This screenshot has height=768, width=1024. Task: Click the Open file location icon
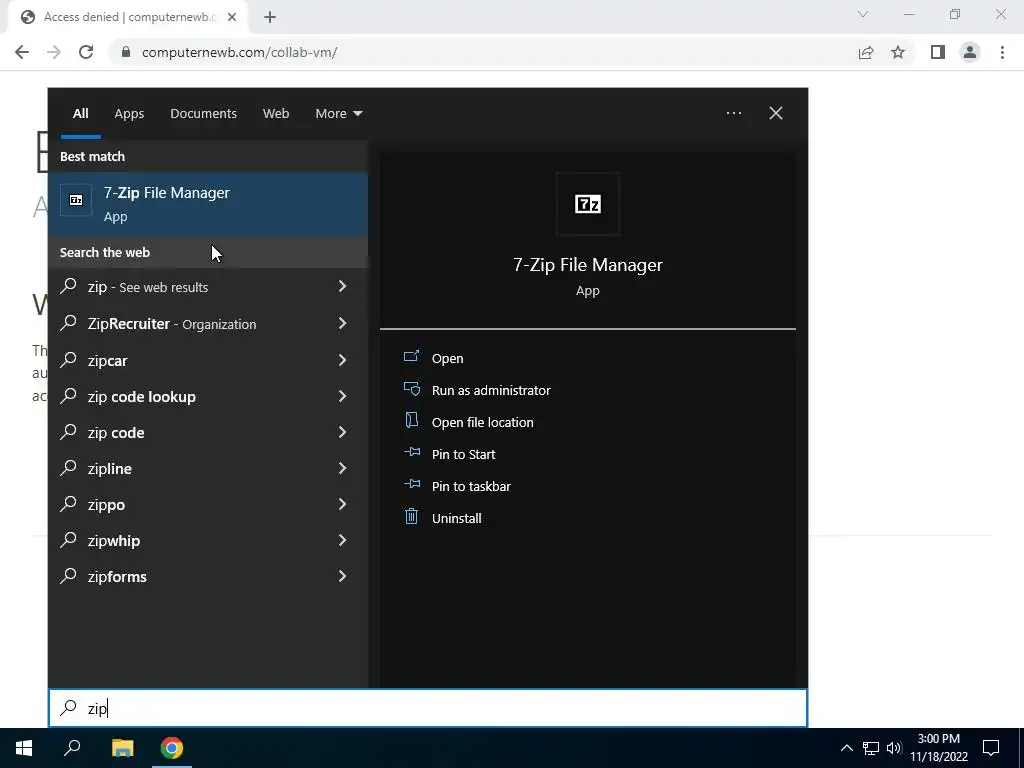coord(411,420)
